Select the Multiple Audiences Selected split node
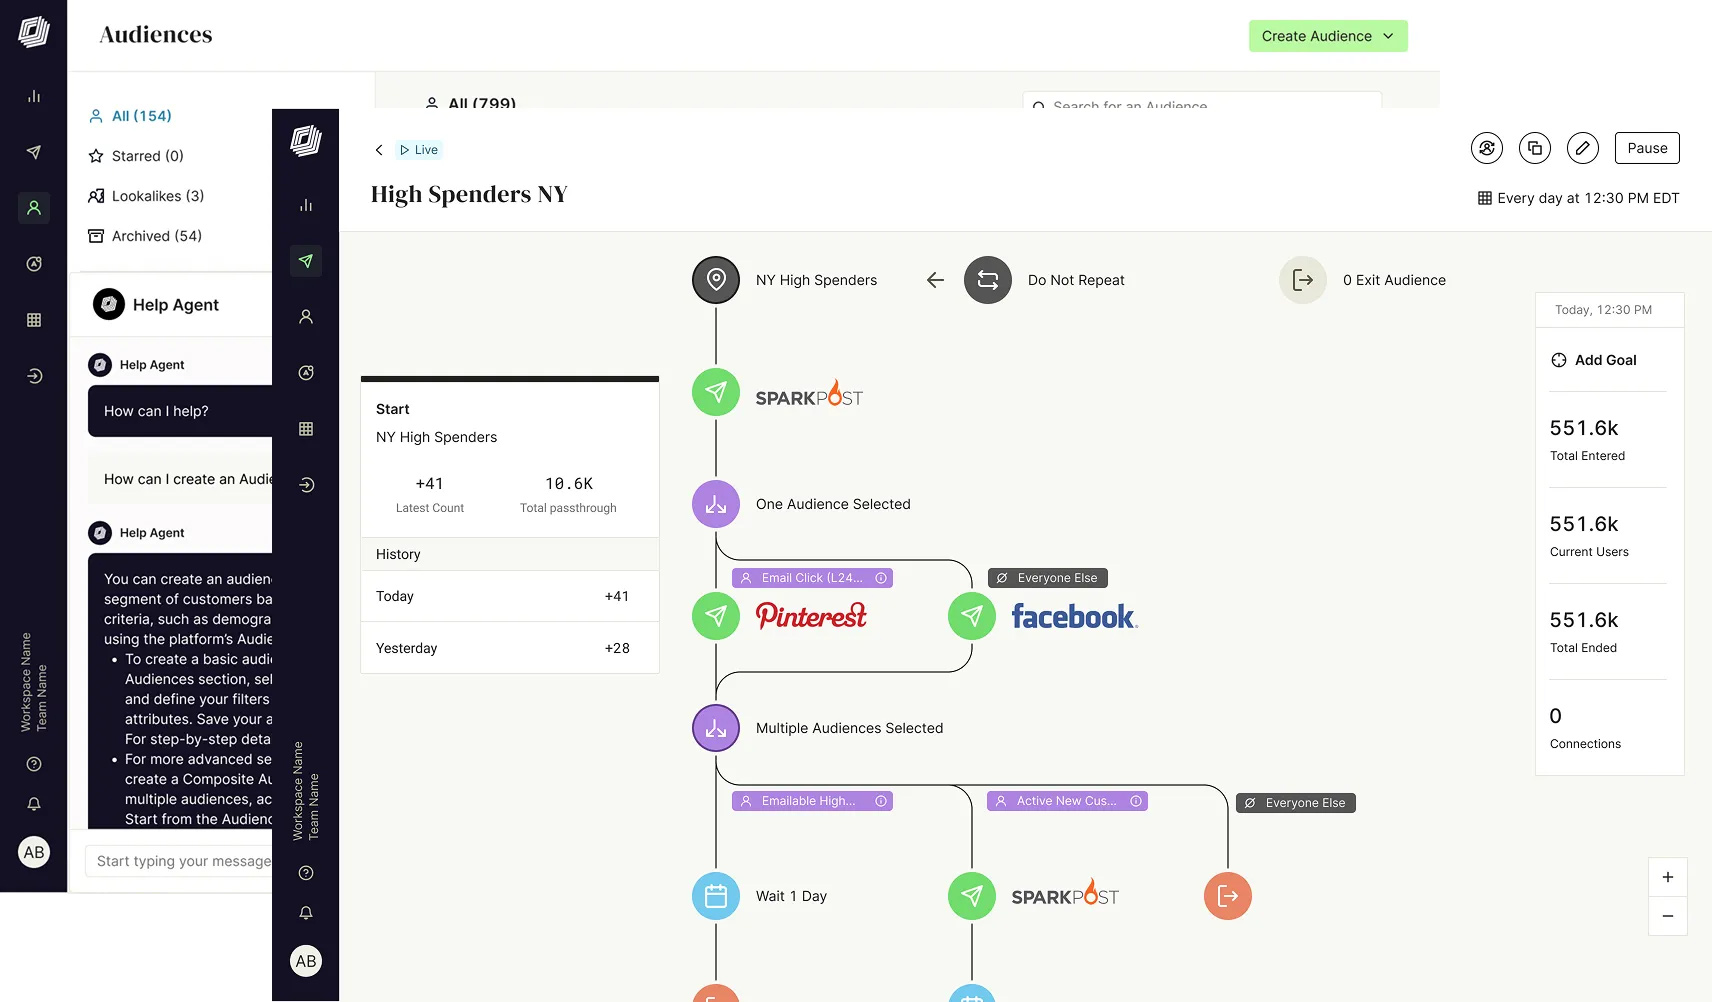This screenshot has height=1002, width=1712. point(716,728)
